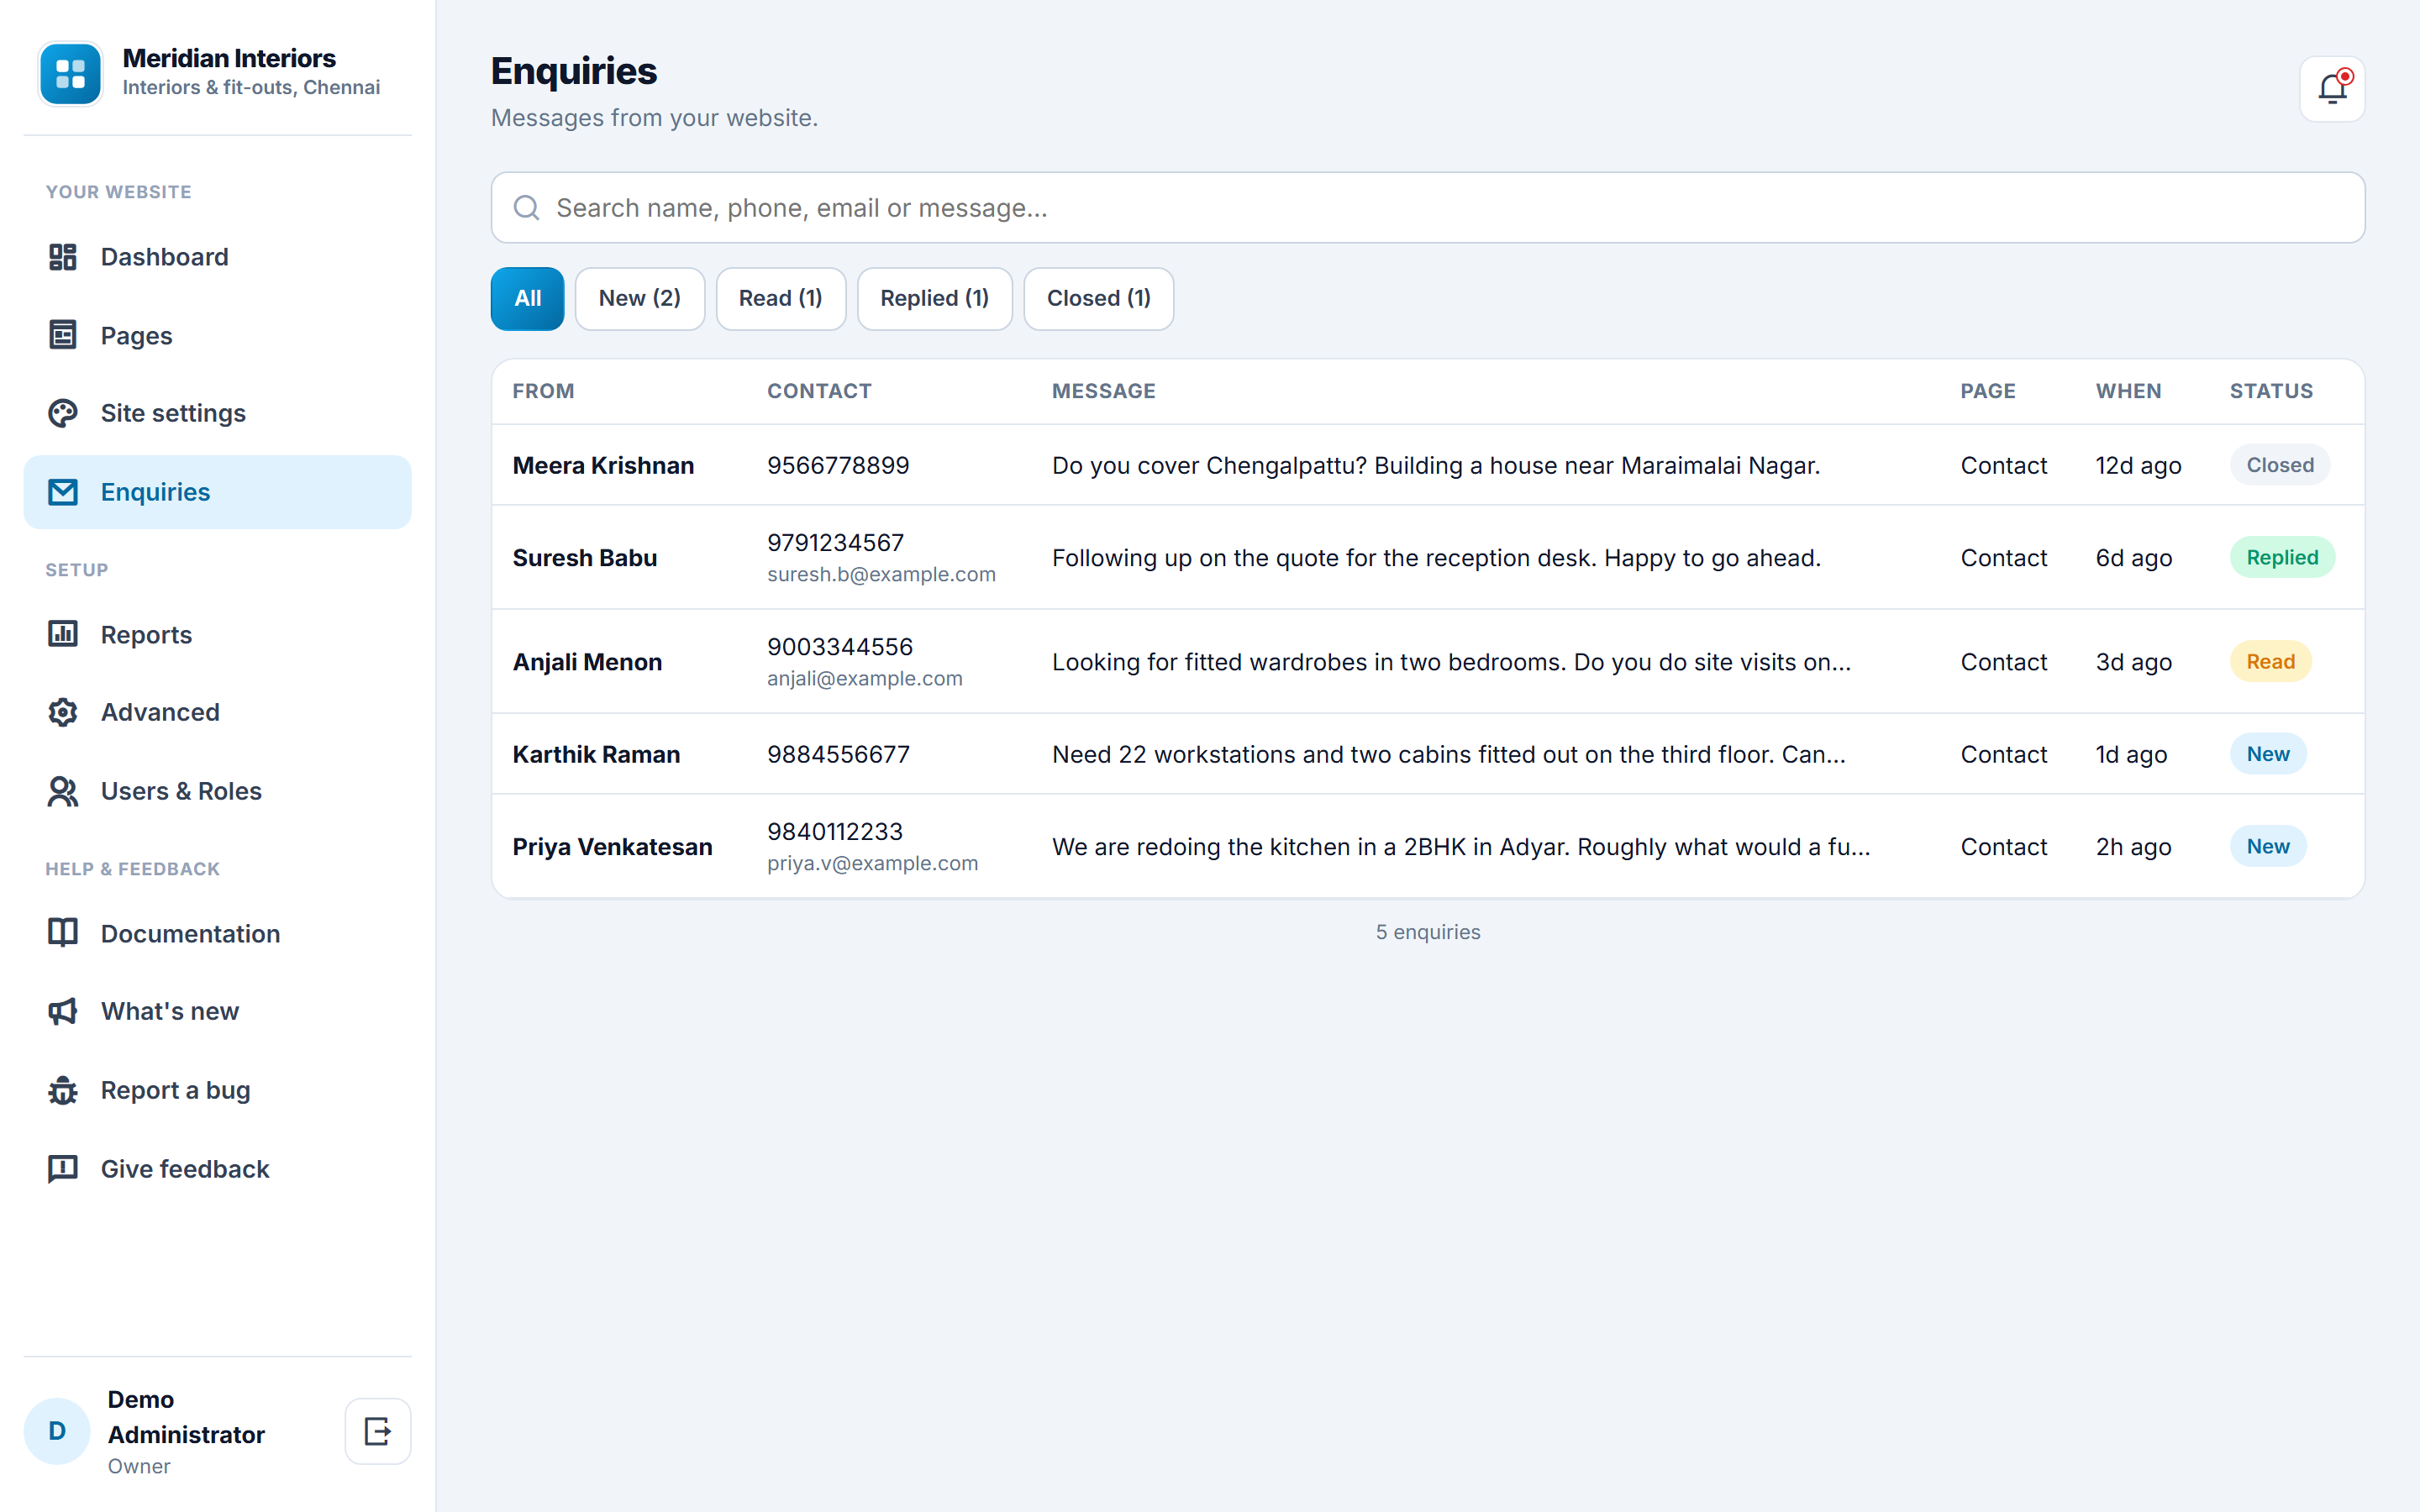Open Anjali Menon's enquiry
The height and width of the screenshot is (1512, 2420).
(x=1428, y=661)
